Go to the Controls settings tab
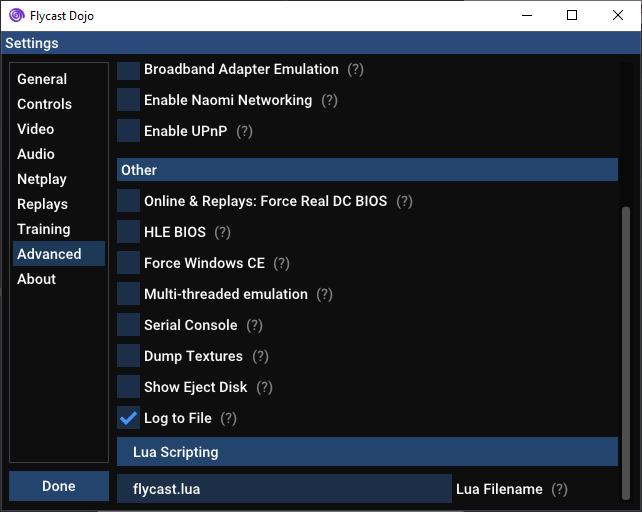This screenshot has width=642, height=512. [x=44, y=104]
